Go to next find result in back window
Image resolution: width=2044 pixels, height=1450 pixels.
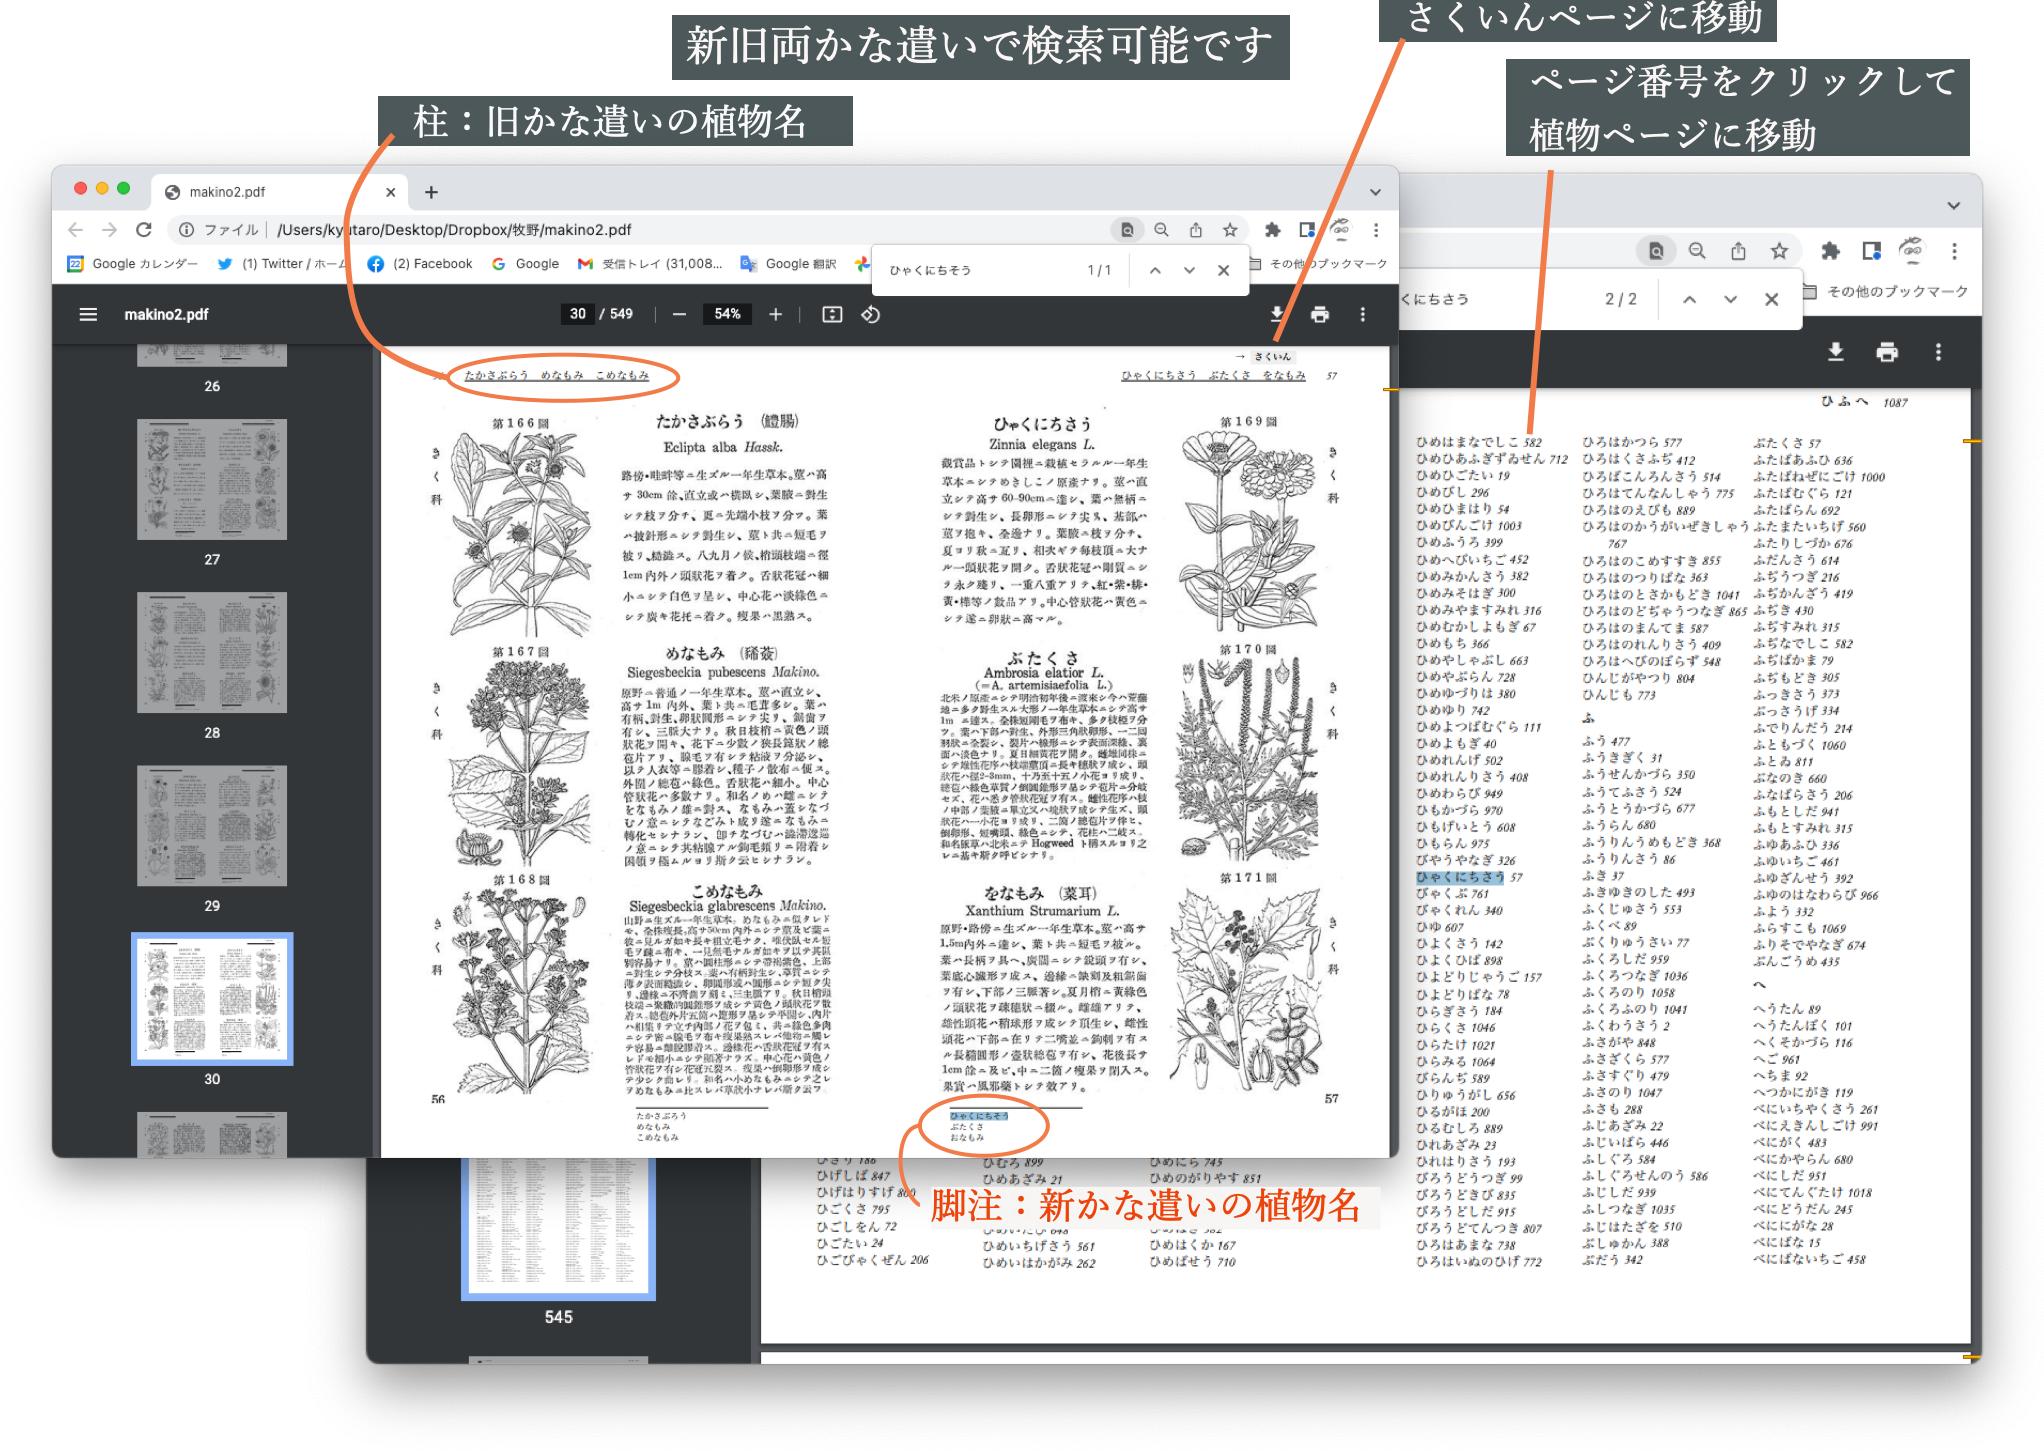point(1730,299)
